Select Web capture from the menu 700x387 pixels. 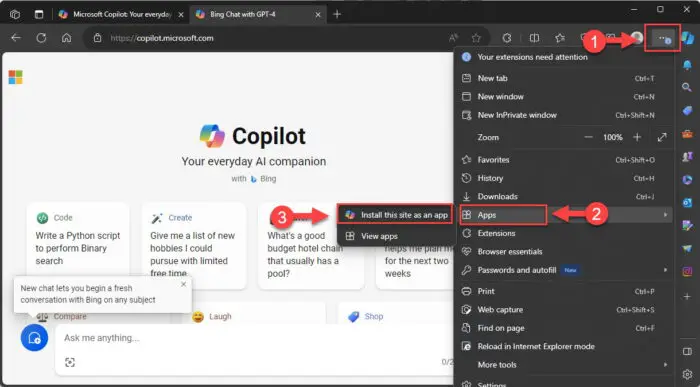pos(564,309)
